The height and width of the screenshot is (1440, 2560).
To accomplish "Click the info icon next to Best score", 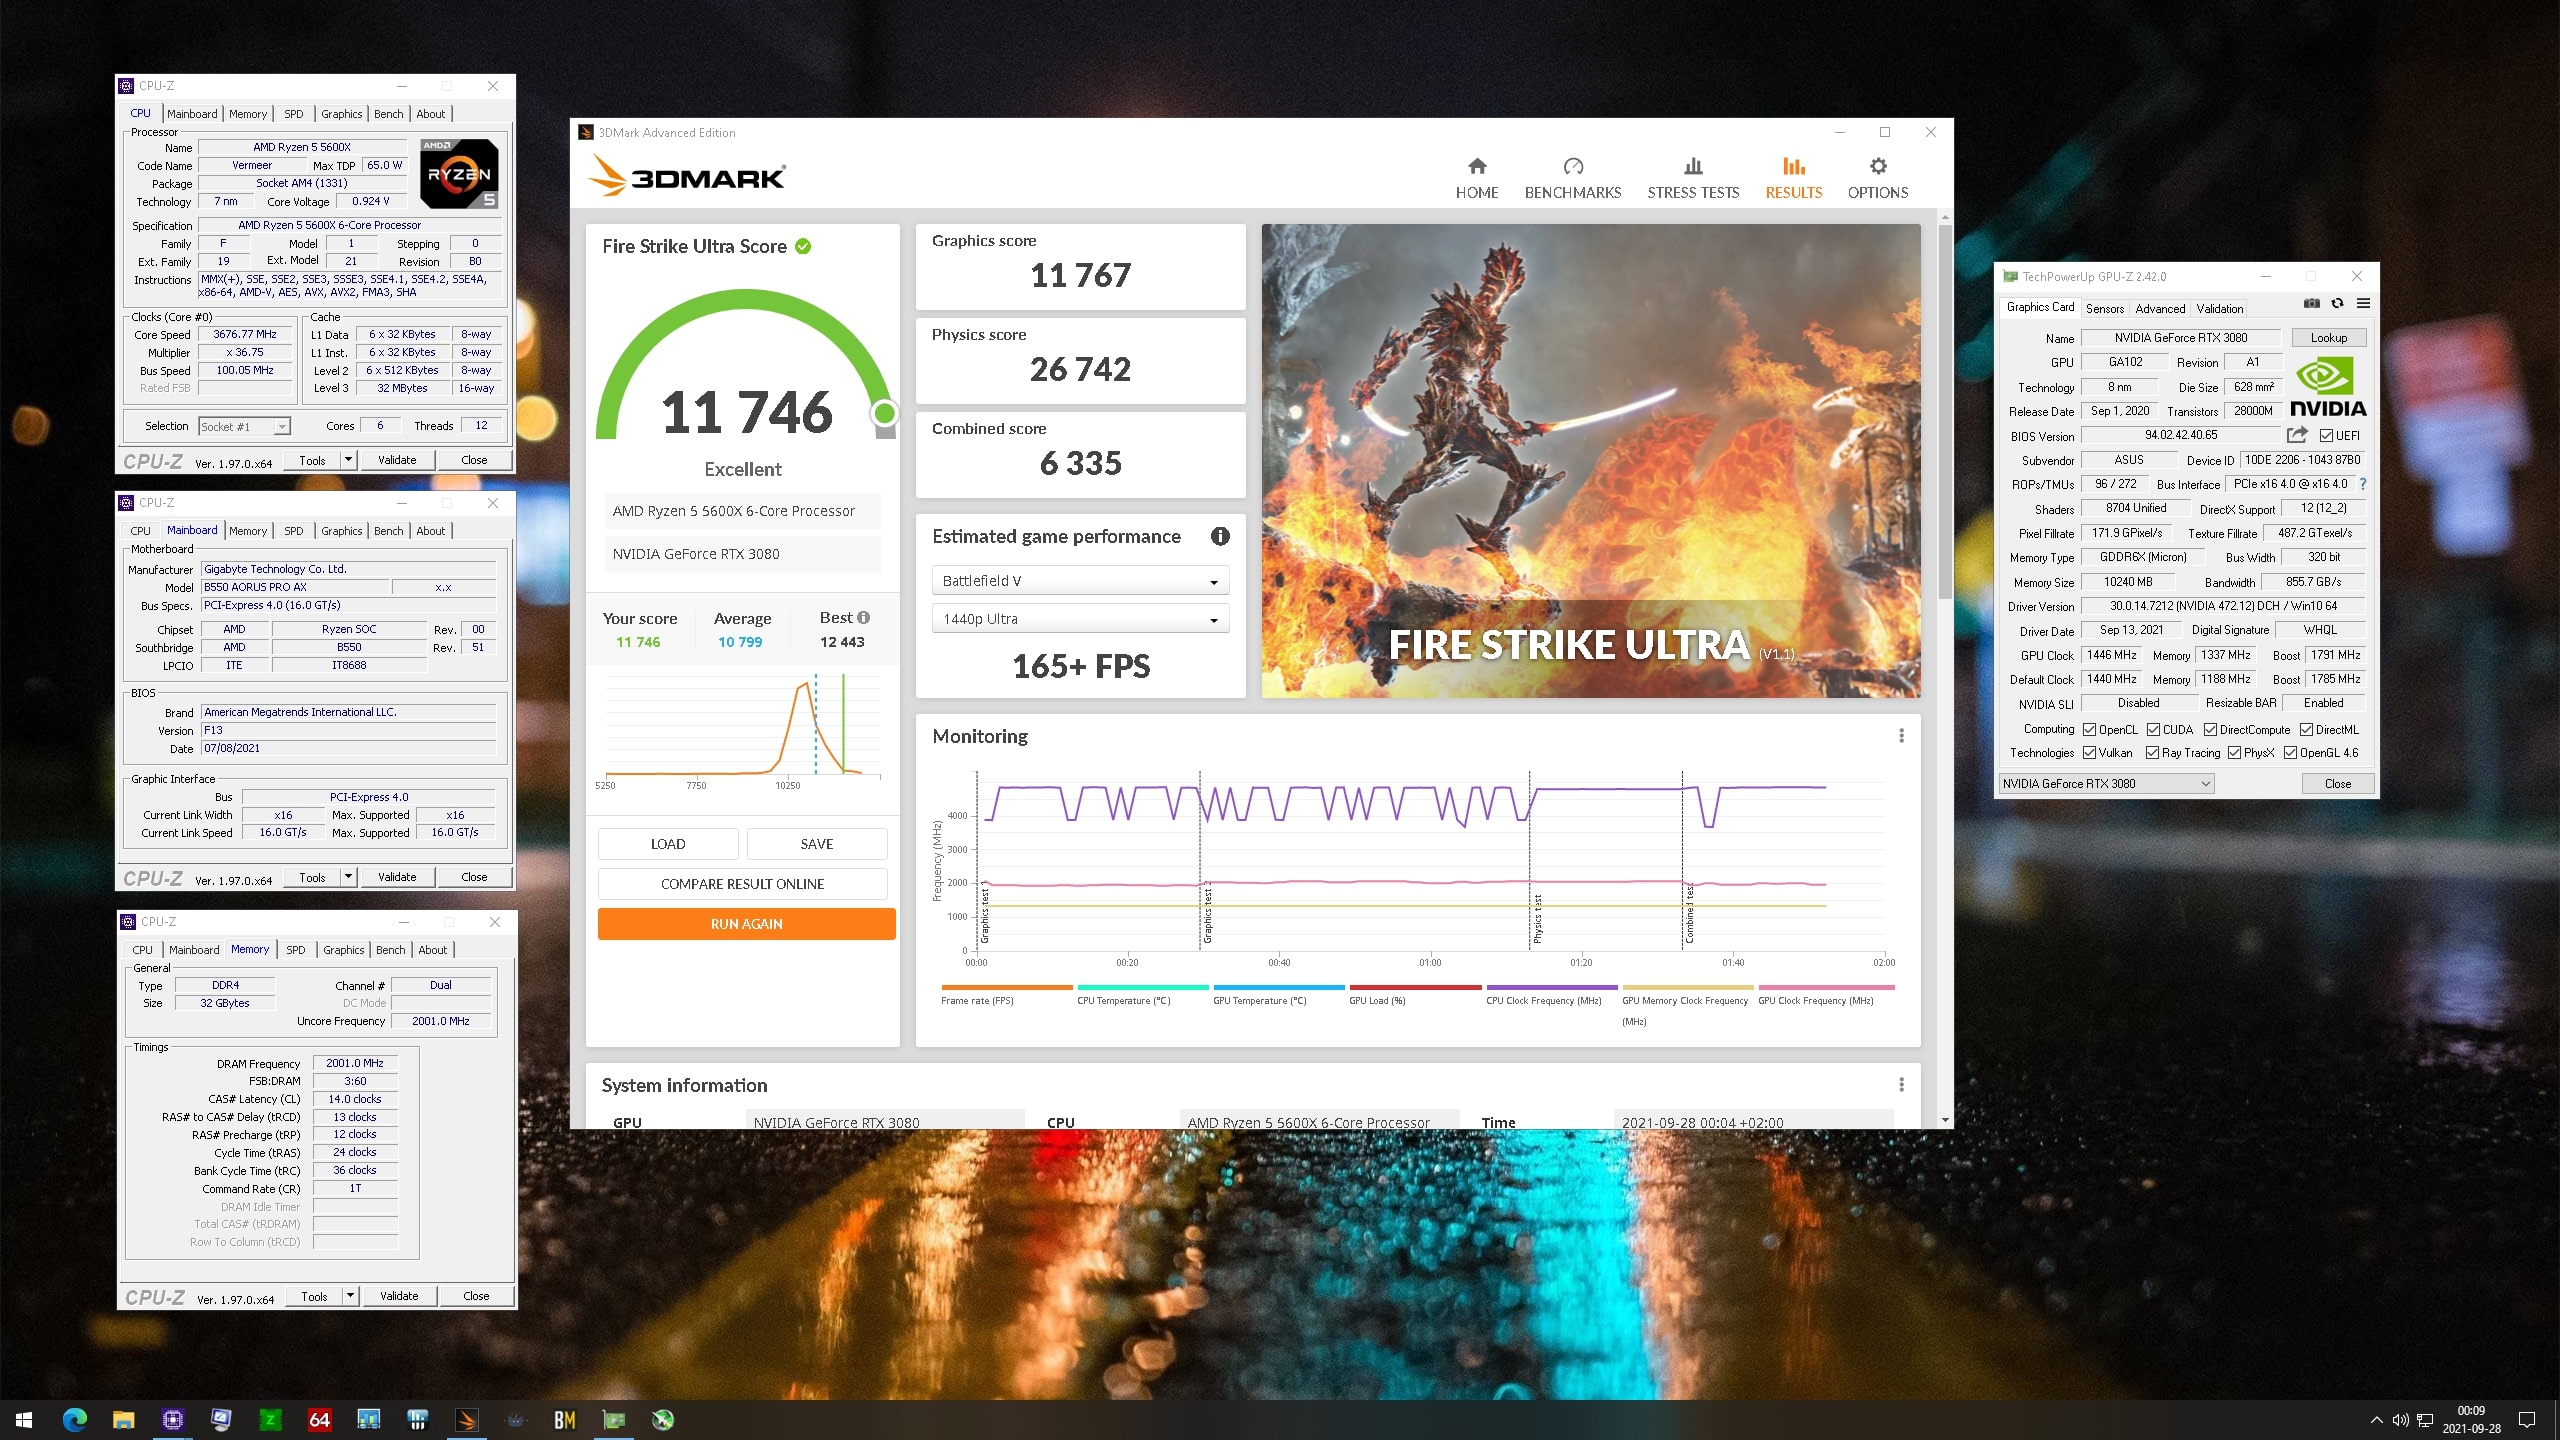I will click(864, 617).
